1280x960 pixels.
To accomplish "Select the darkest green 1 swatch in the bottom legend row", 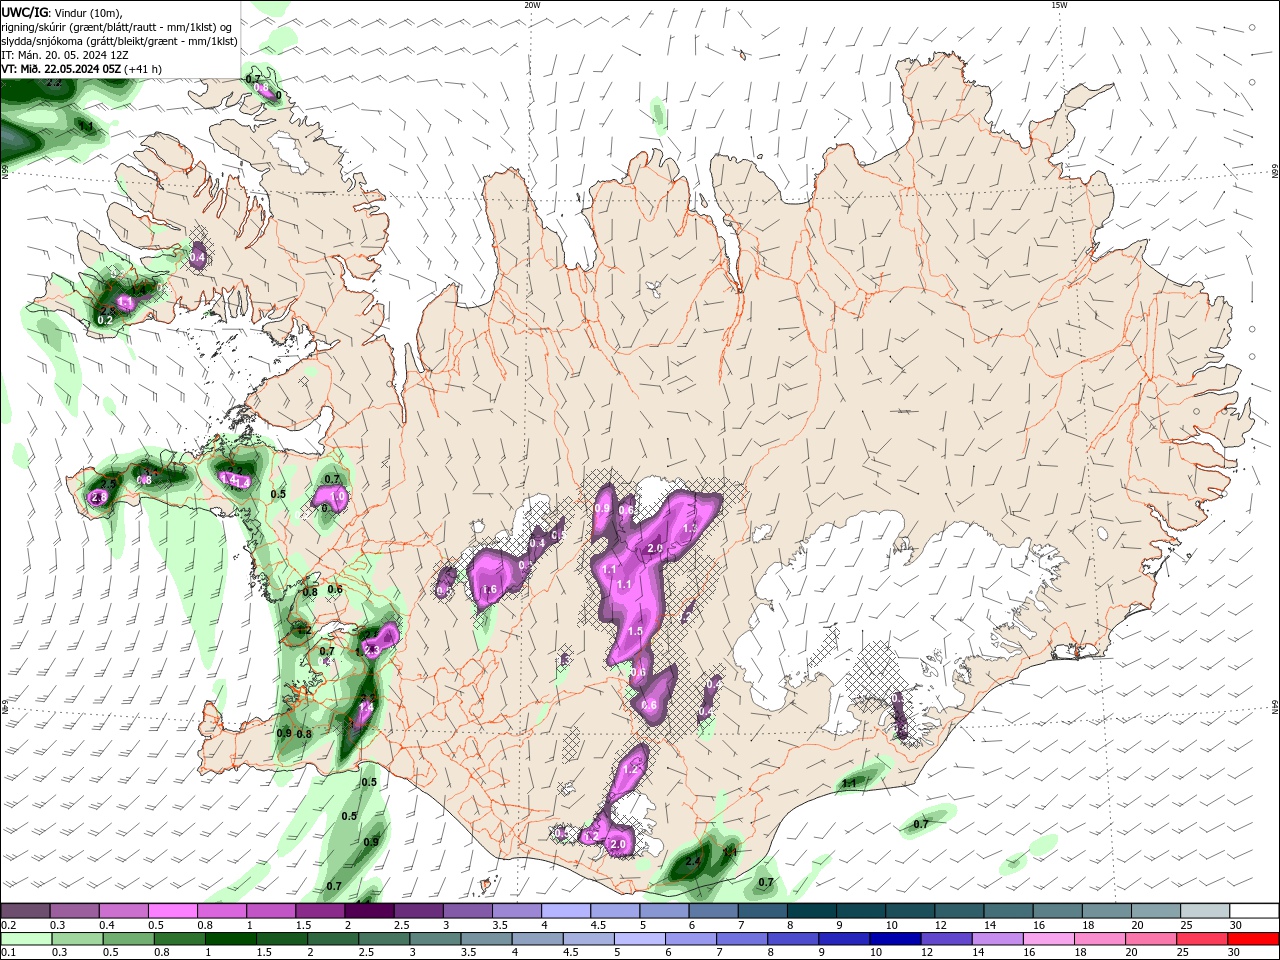I will 230,939.
